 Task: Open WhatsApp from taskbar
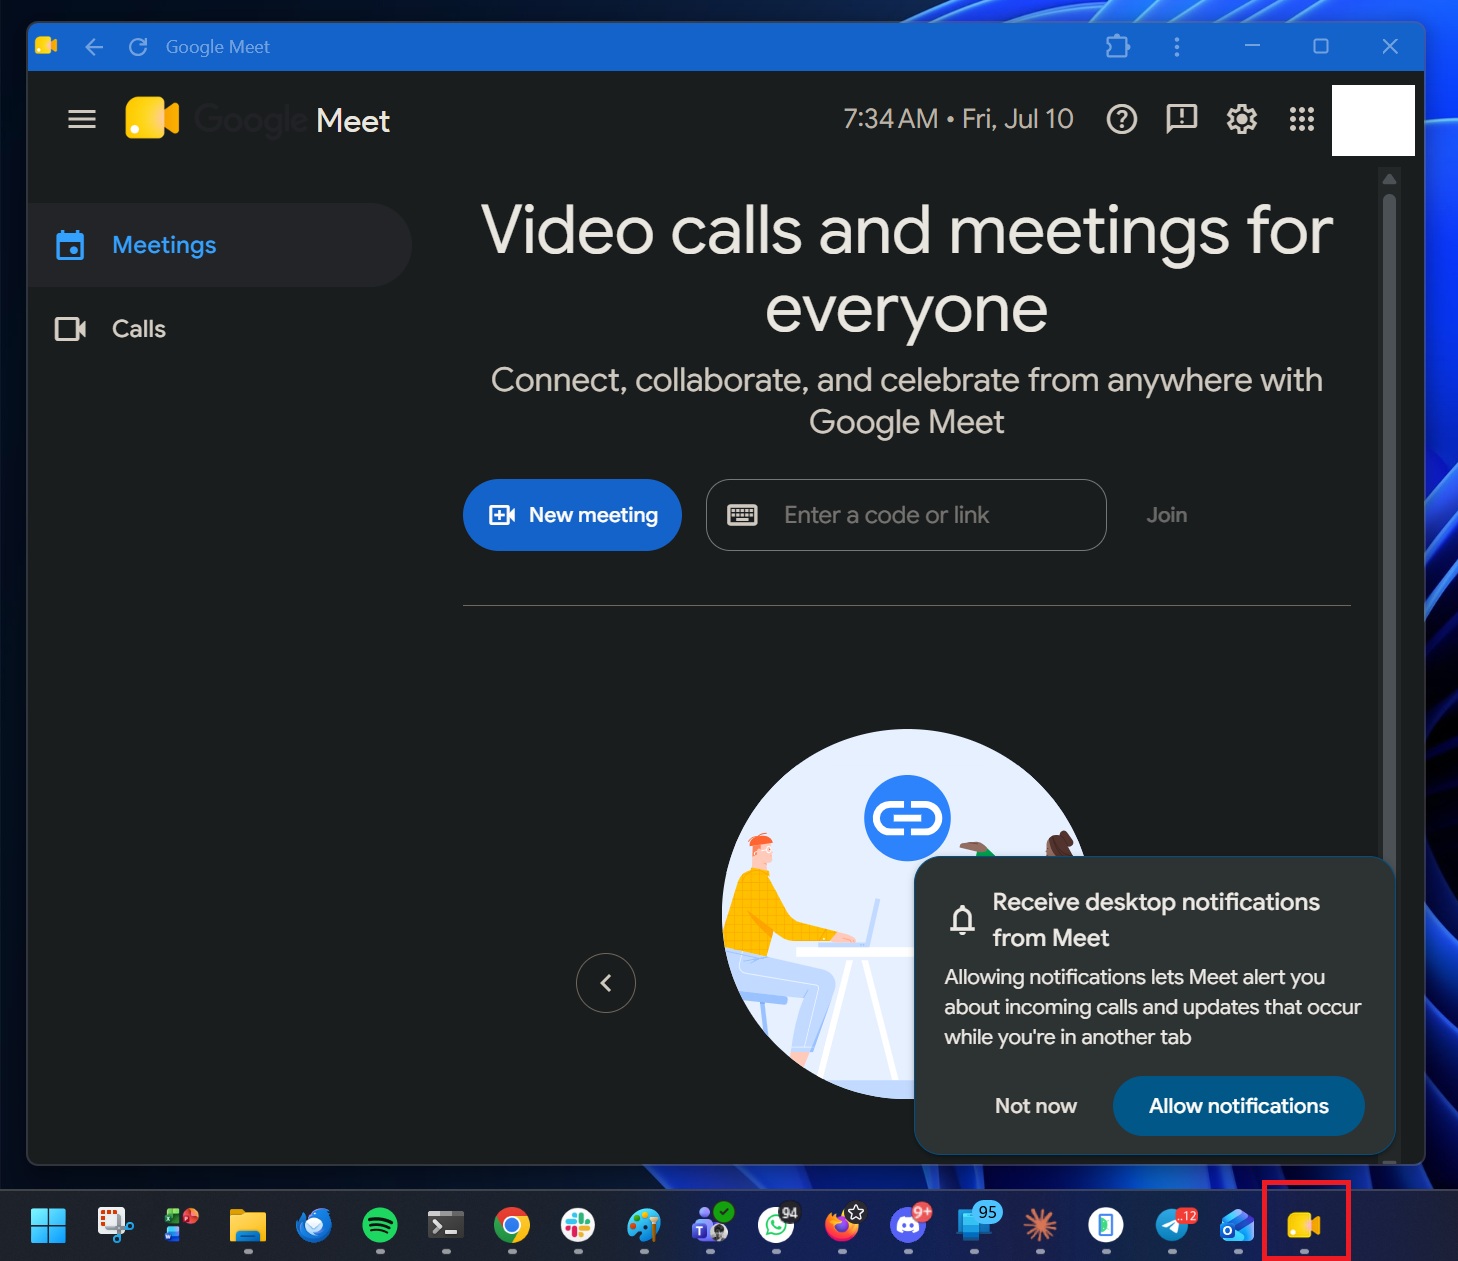click(x=777, y=1225)
